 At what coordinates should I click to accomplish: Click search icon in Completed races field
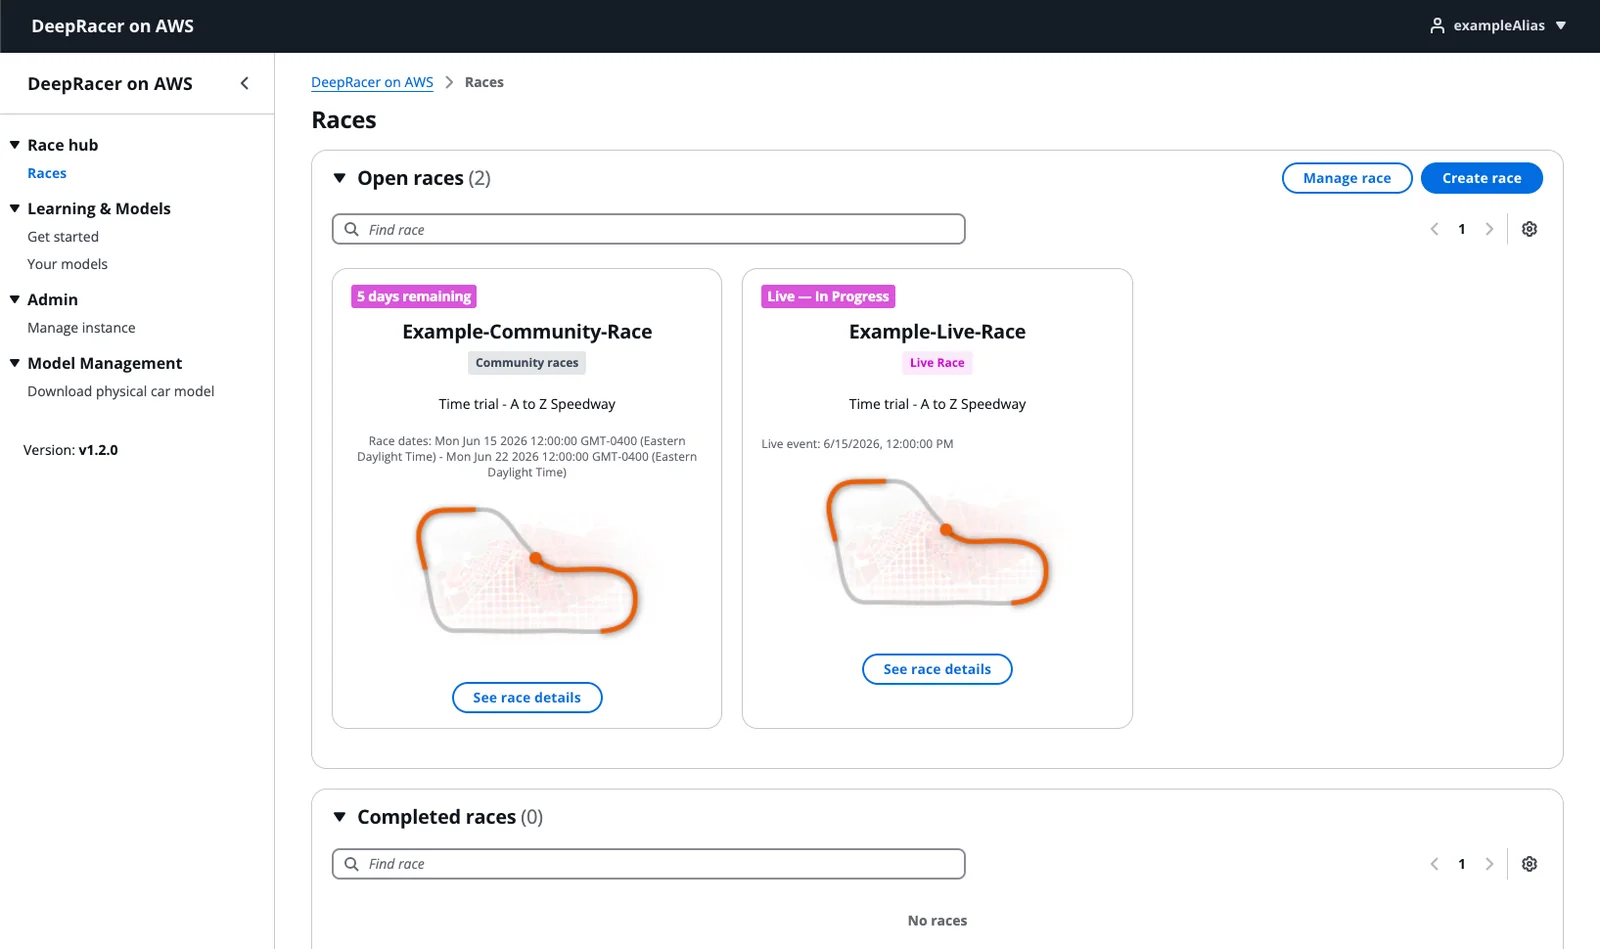[351, 864]
